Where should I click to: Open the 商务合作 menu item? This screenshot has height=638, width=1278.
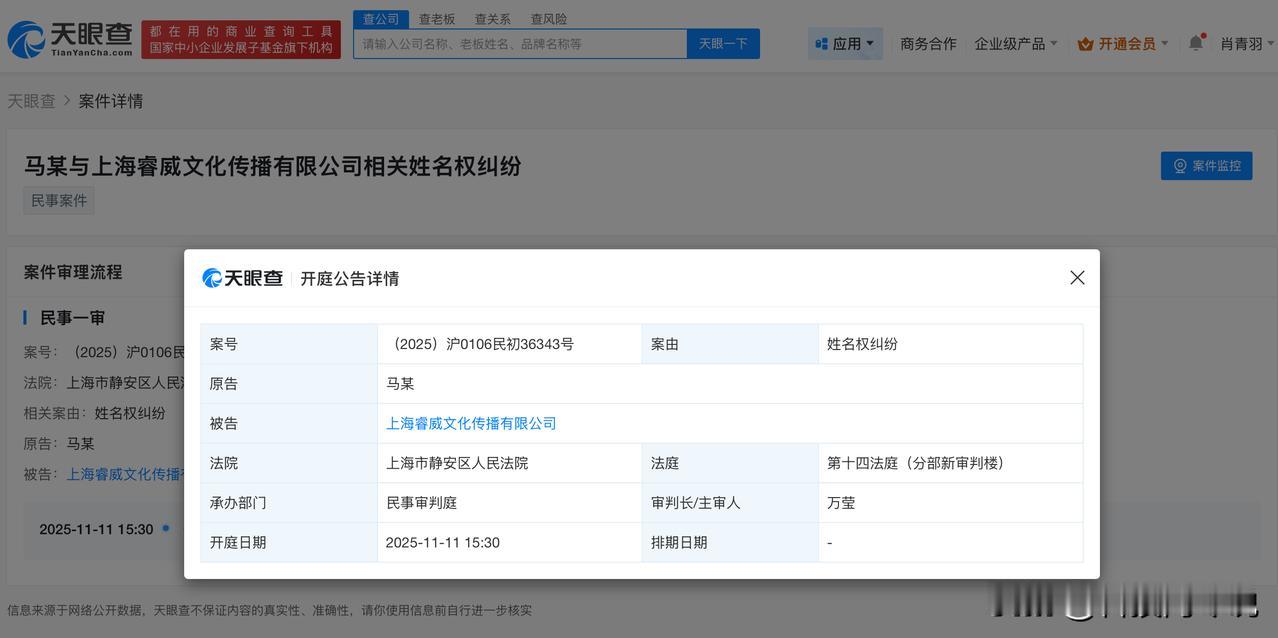(928, 44)
